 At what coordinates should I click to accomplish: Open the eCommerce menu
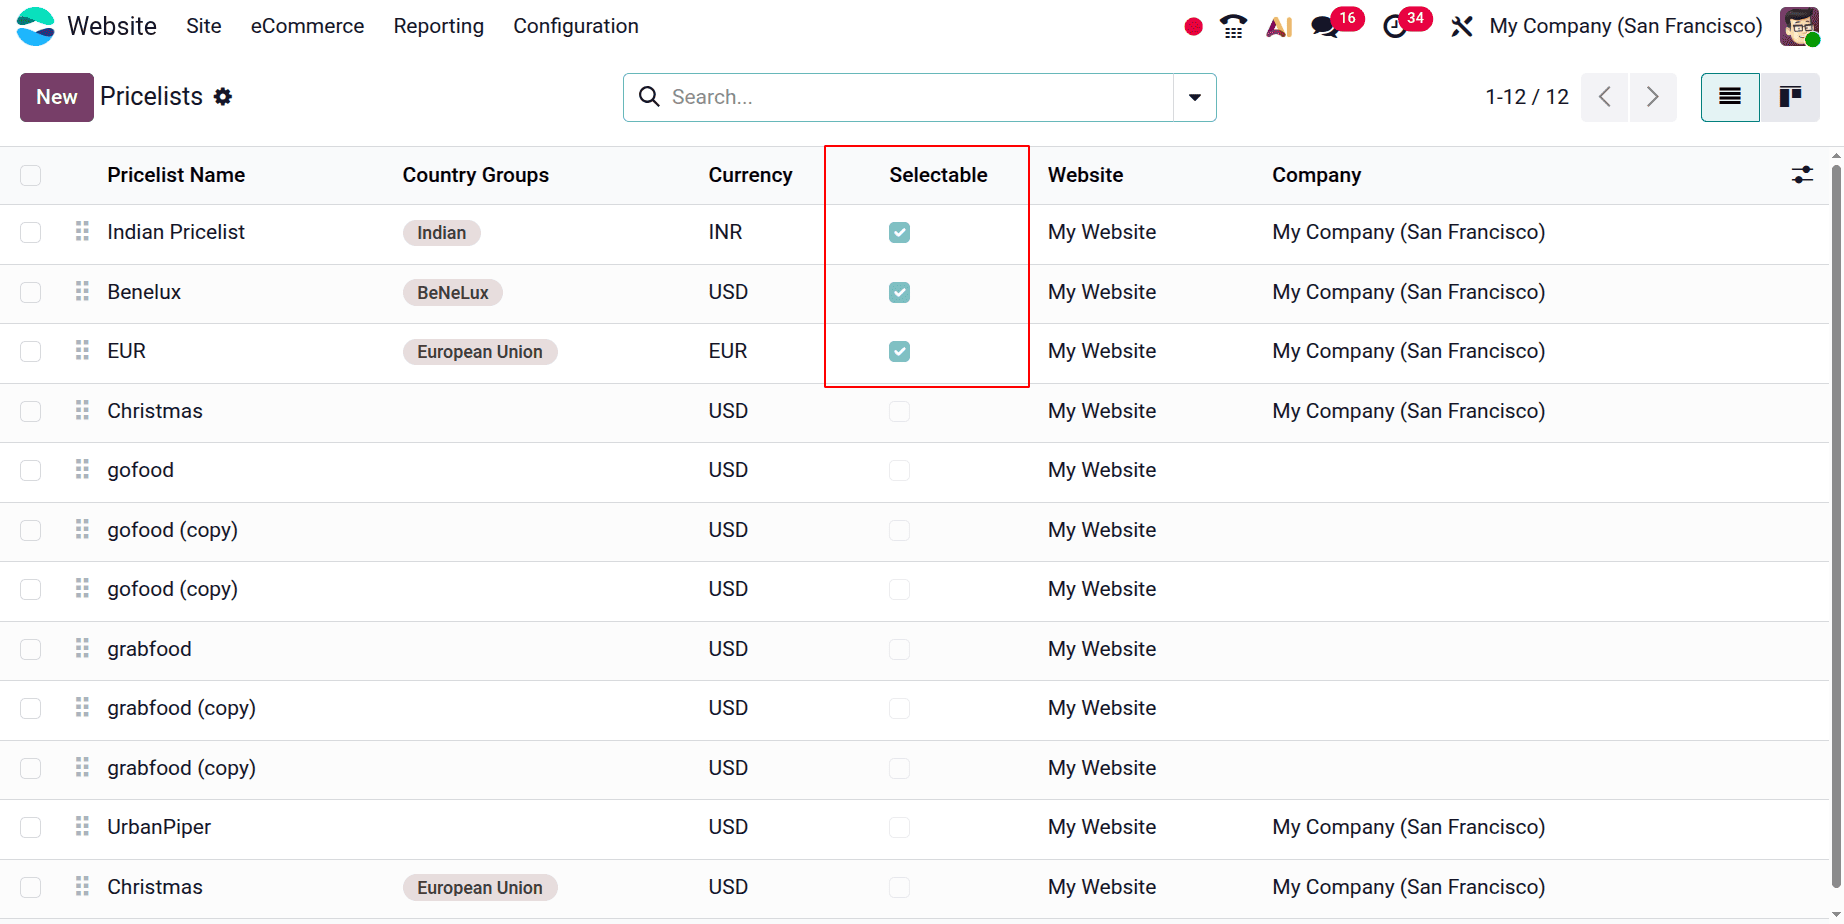[x=307, y=26]
